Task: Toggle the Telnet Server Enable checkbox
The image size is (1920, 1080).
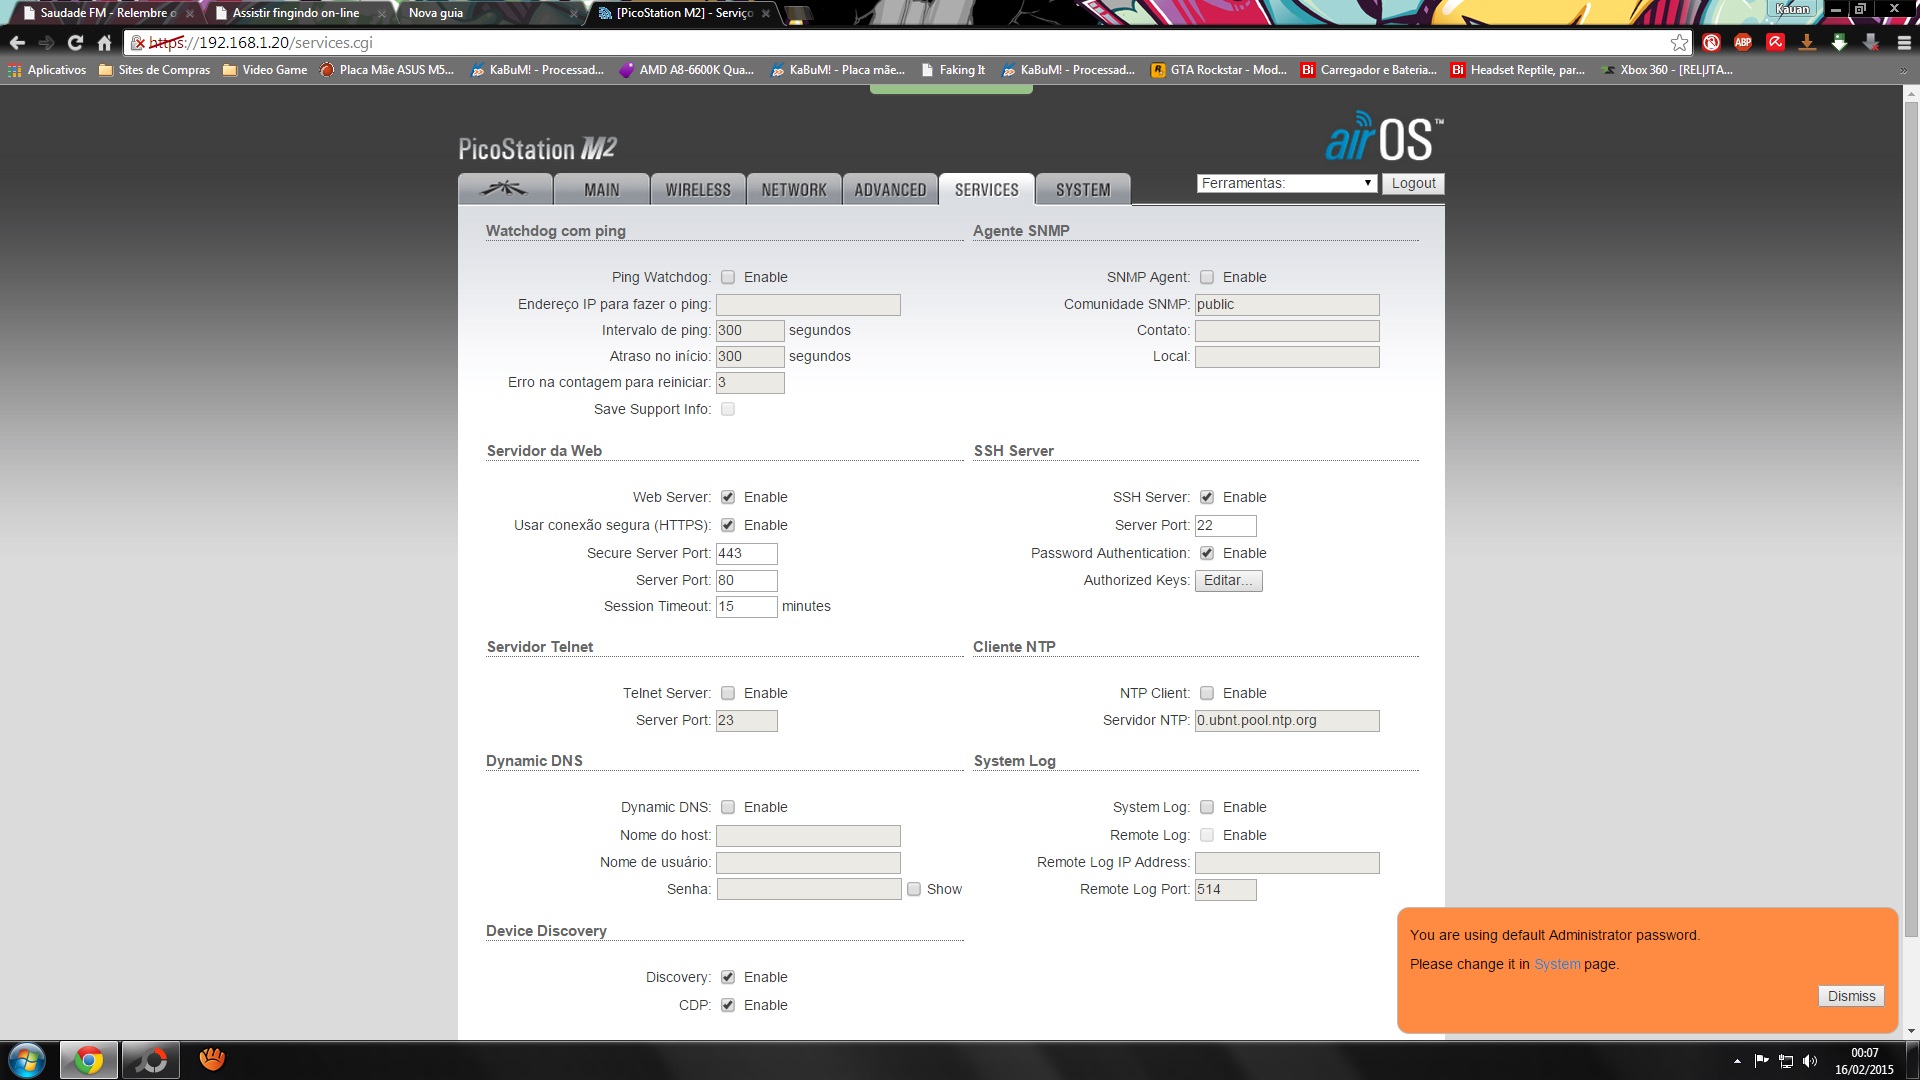Action: 728,693
